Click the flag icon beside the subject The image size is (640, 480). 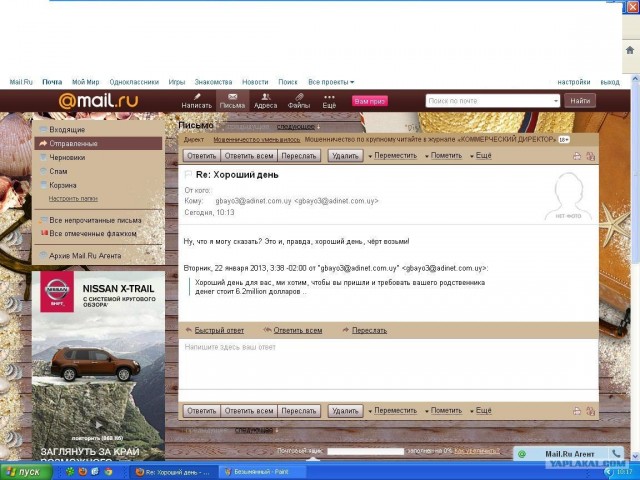click(x=188, y=175)
